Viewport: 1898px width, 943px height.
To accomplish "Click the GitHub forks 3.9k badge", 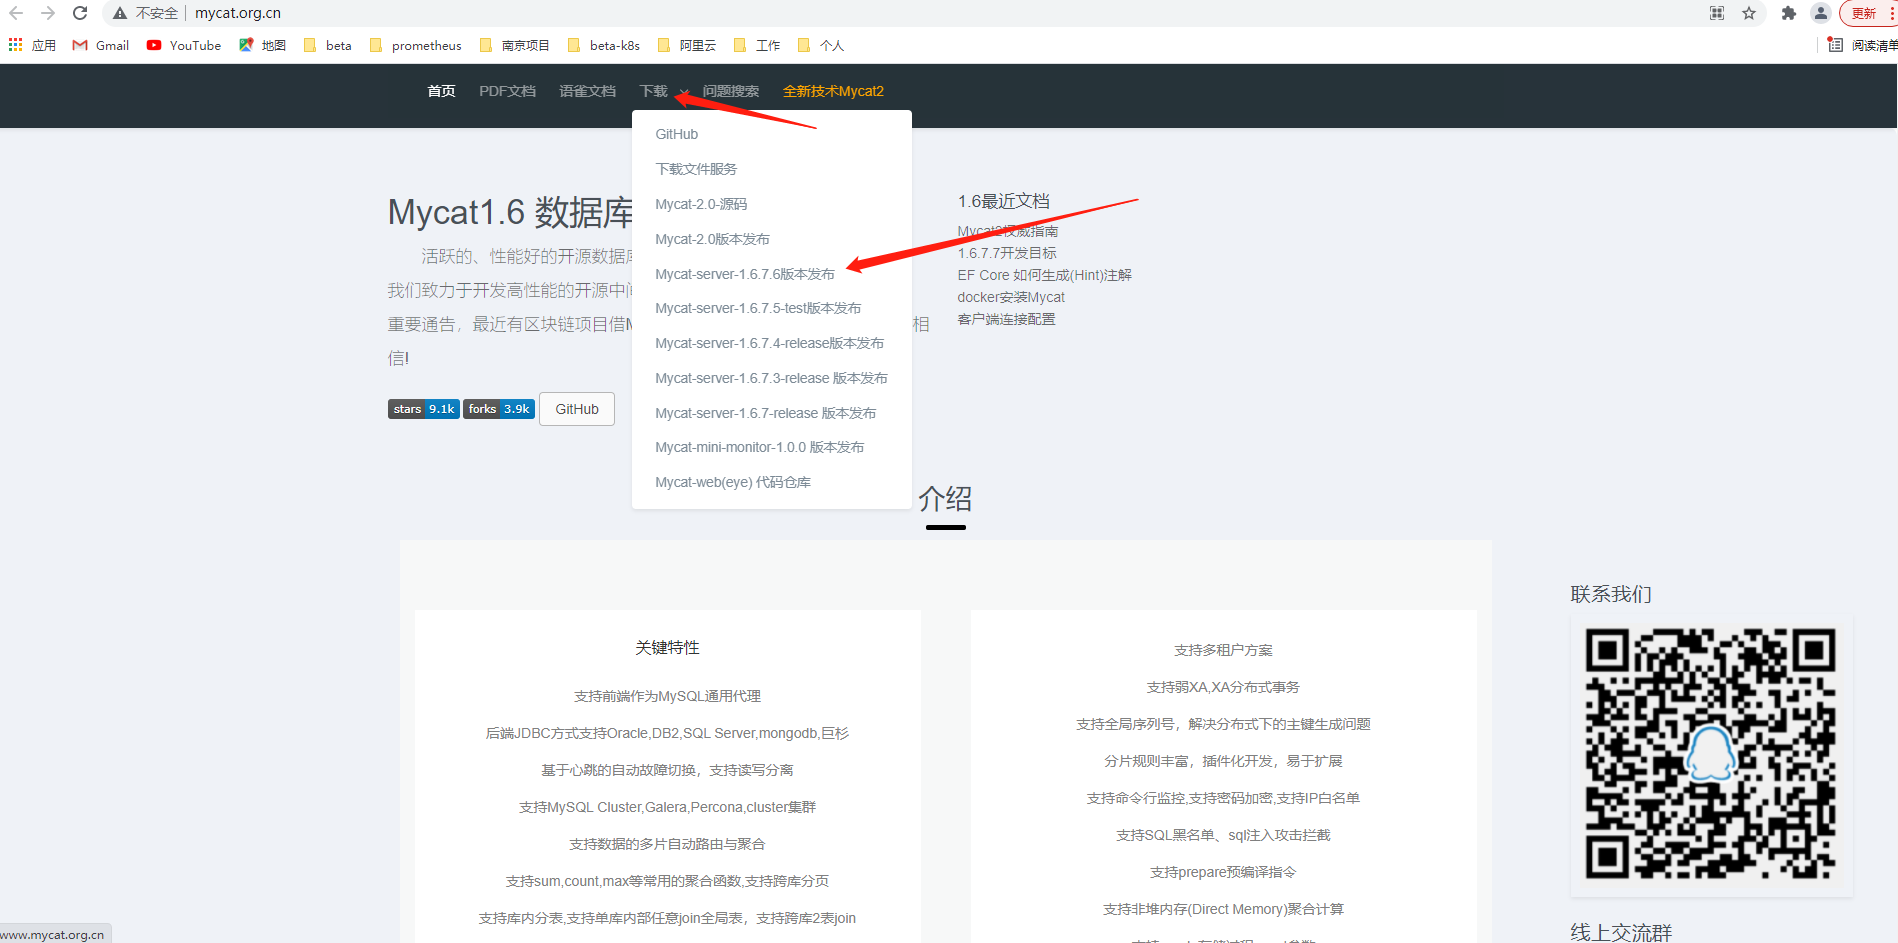I will (x=499, y=409).
